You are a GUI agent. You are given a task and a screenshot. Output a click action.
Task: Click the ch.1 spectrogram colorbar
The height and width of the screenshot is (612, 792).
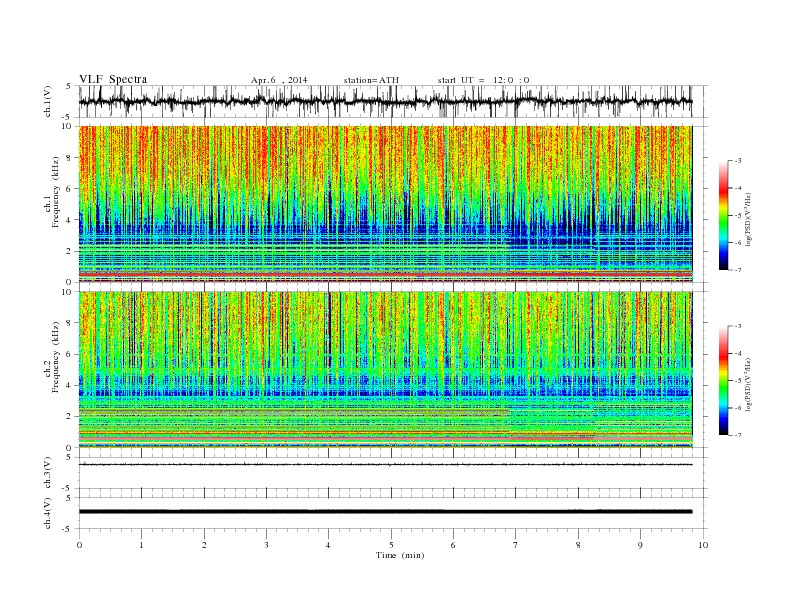point(724,216)
